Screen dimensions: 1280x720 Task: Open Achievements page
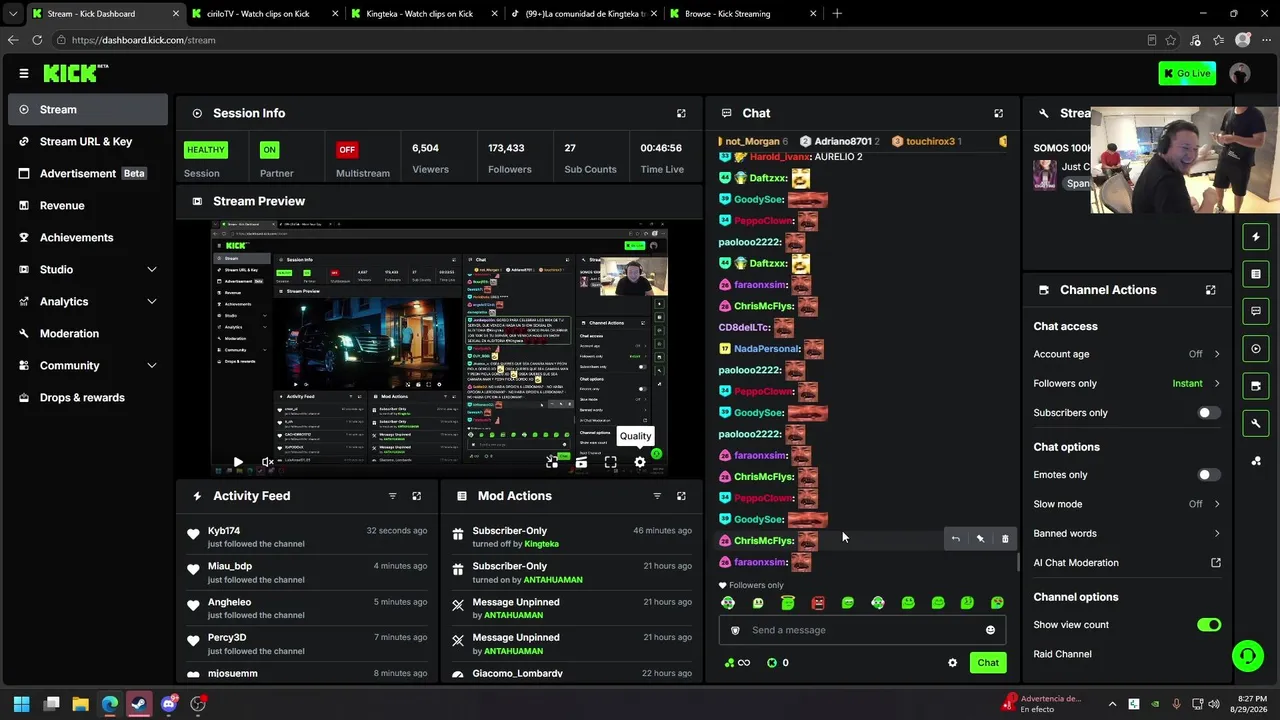coord(88,238)
